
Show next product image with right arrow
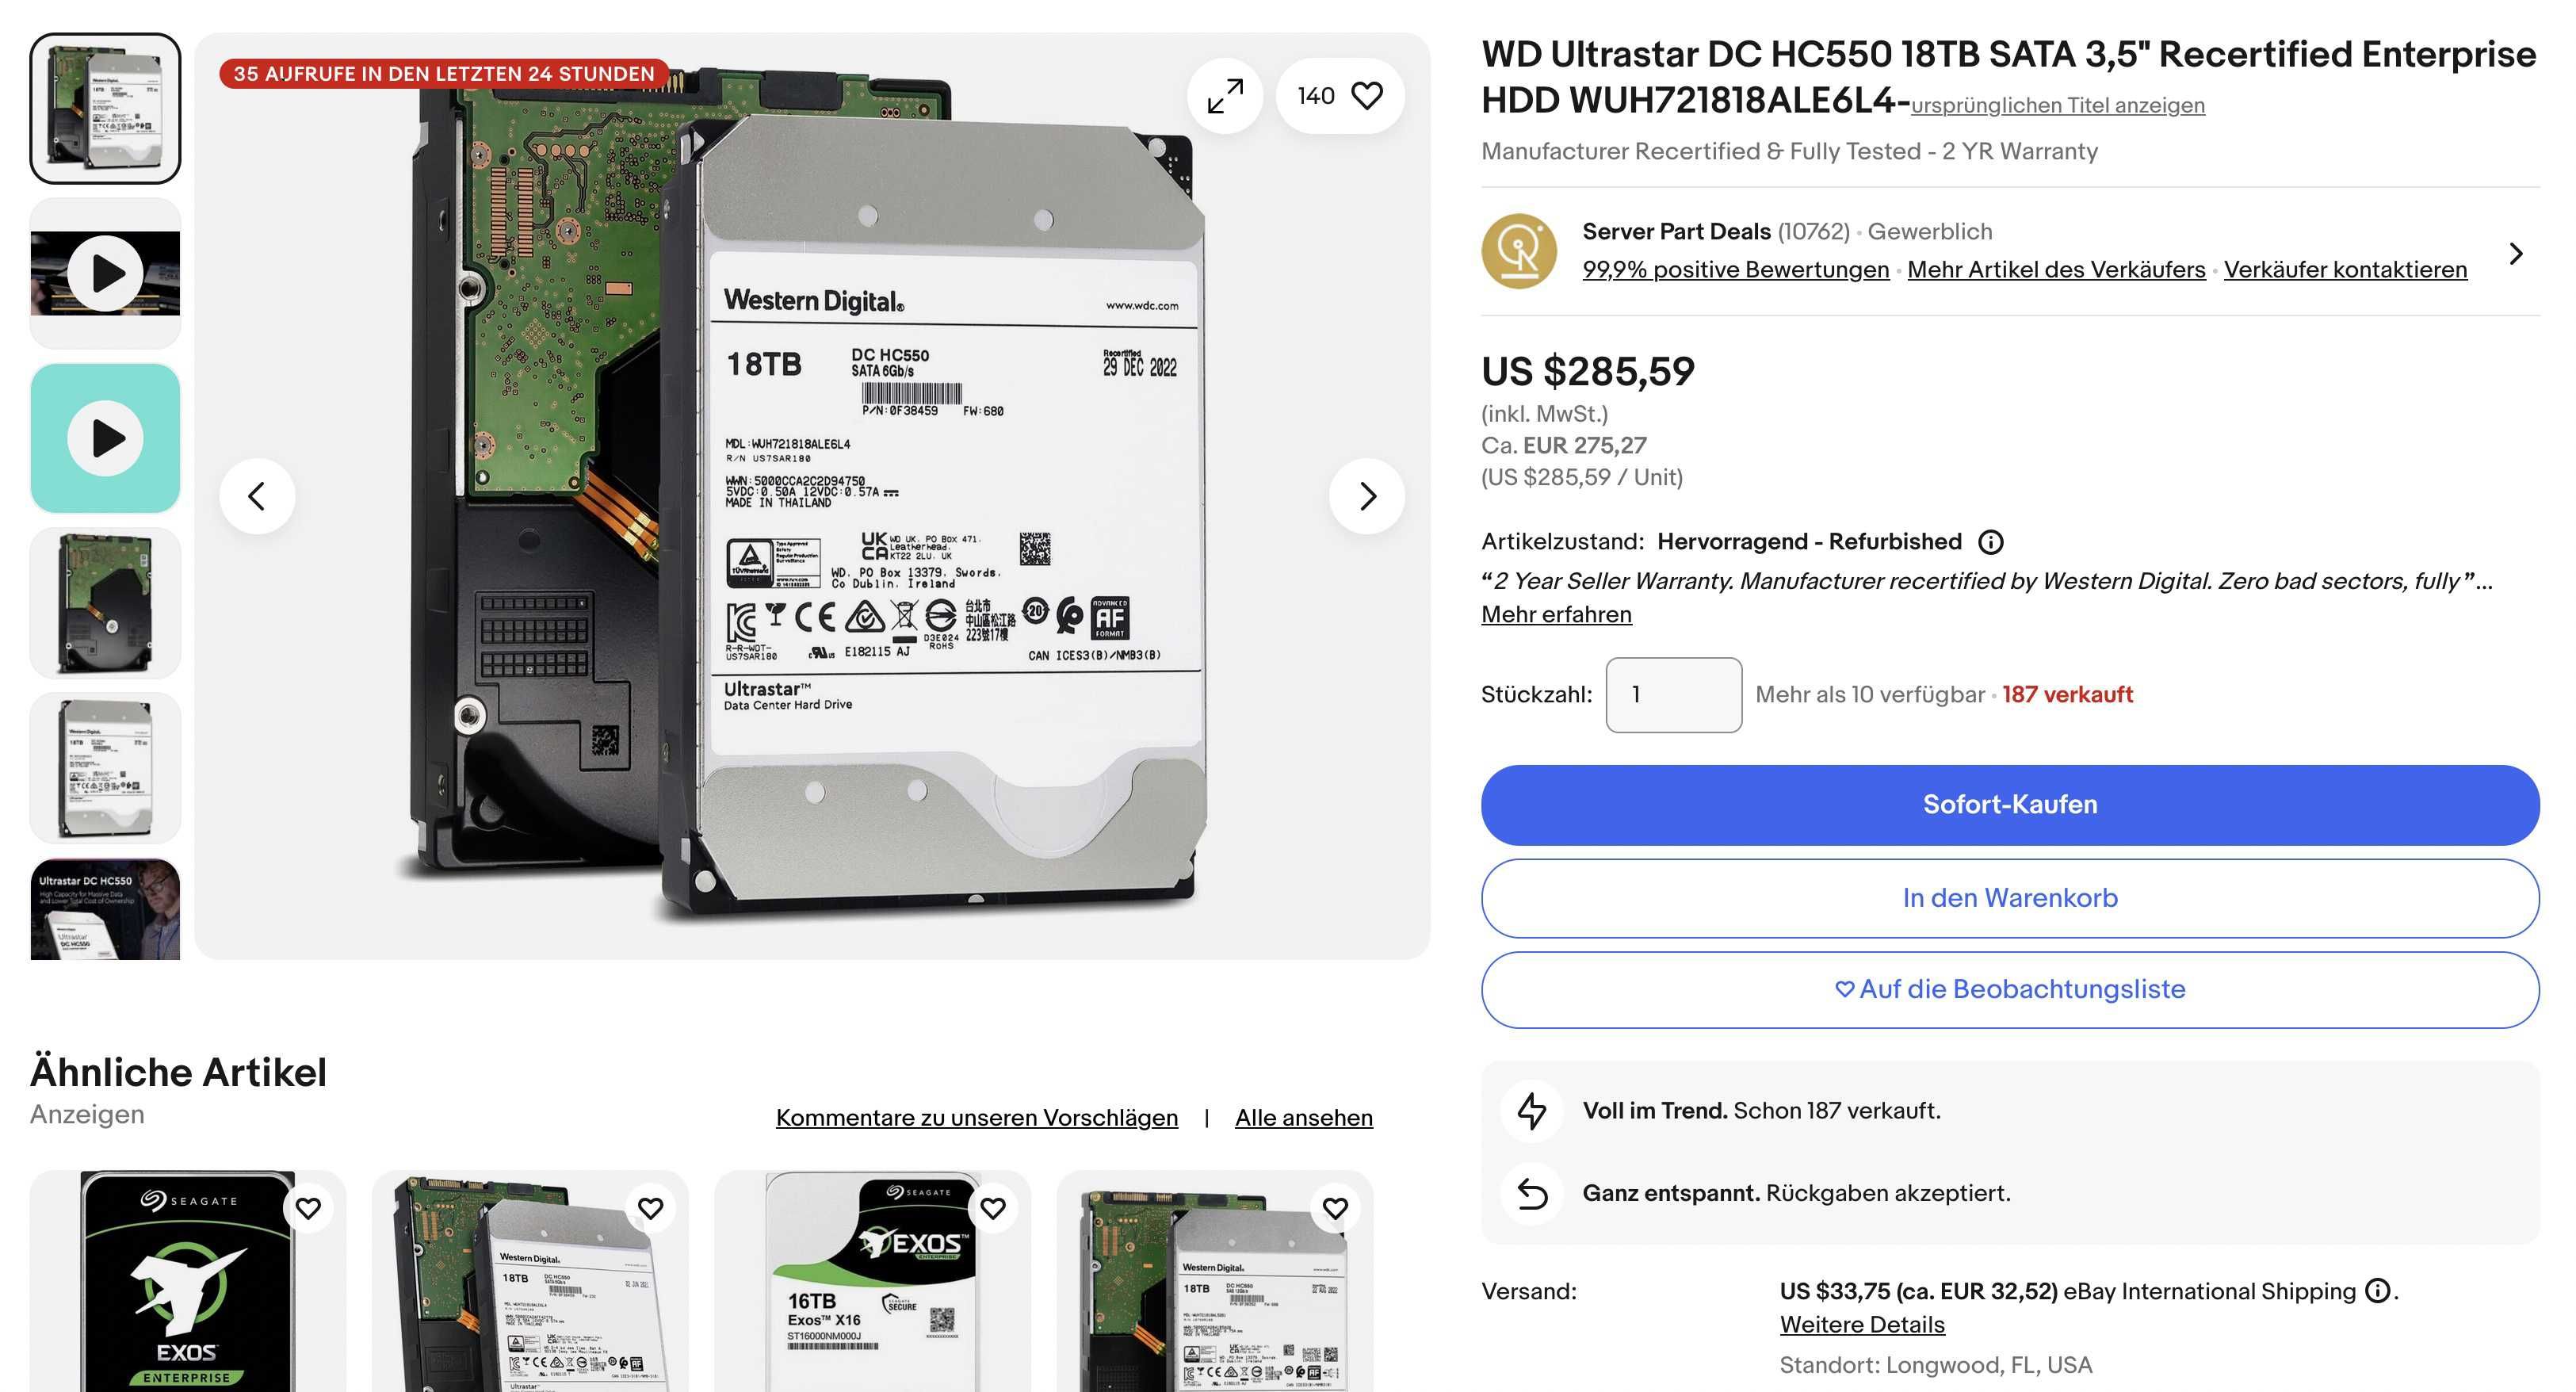coord(1367,496)
